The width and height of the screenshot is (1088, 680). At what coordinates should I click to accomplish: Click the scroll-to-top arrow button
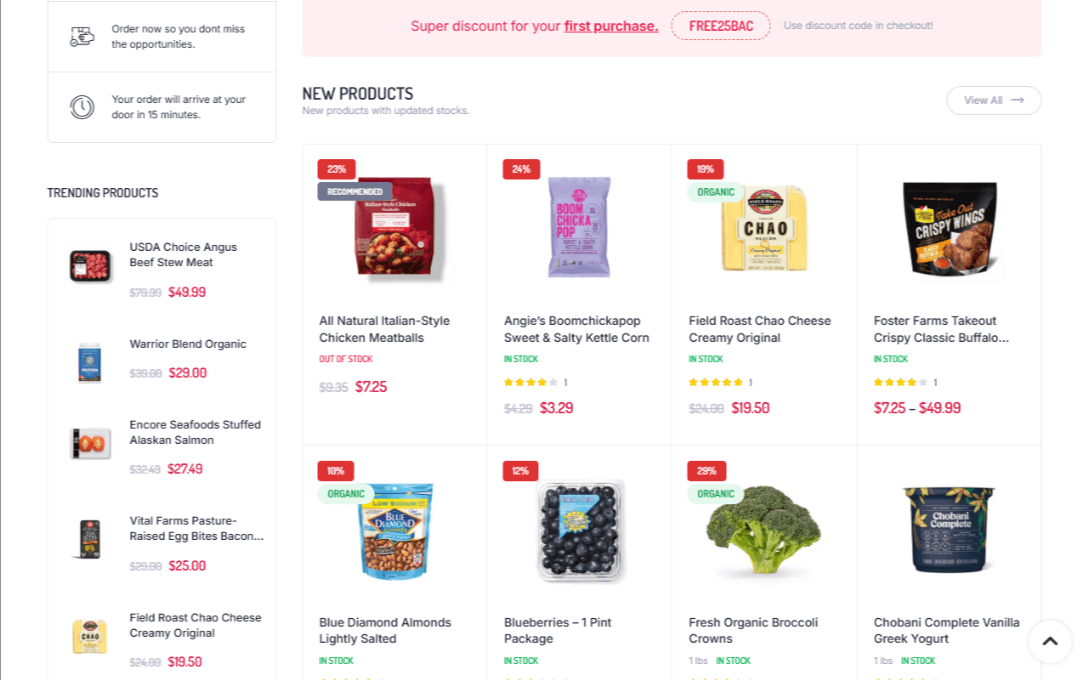(x=1050, y=641)
